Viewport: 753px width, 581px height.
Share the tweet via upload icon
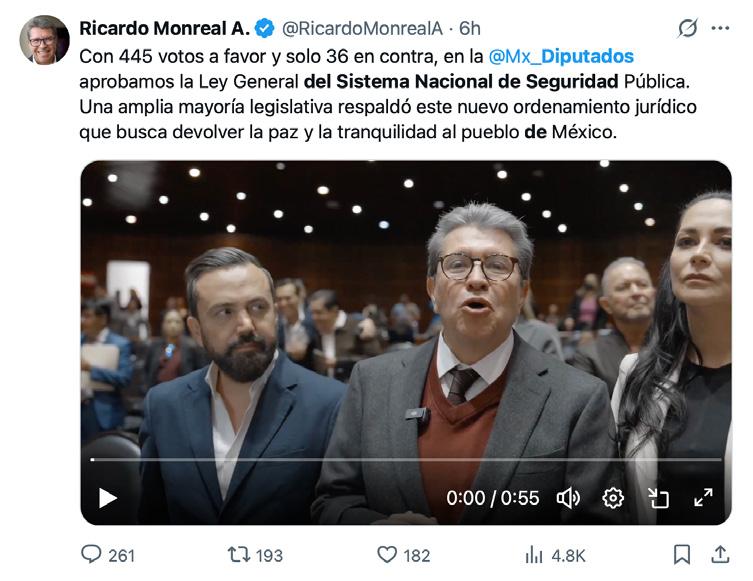[720, 554]
